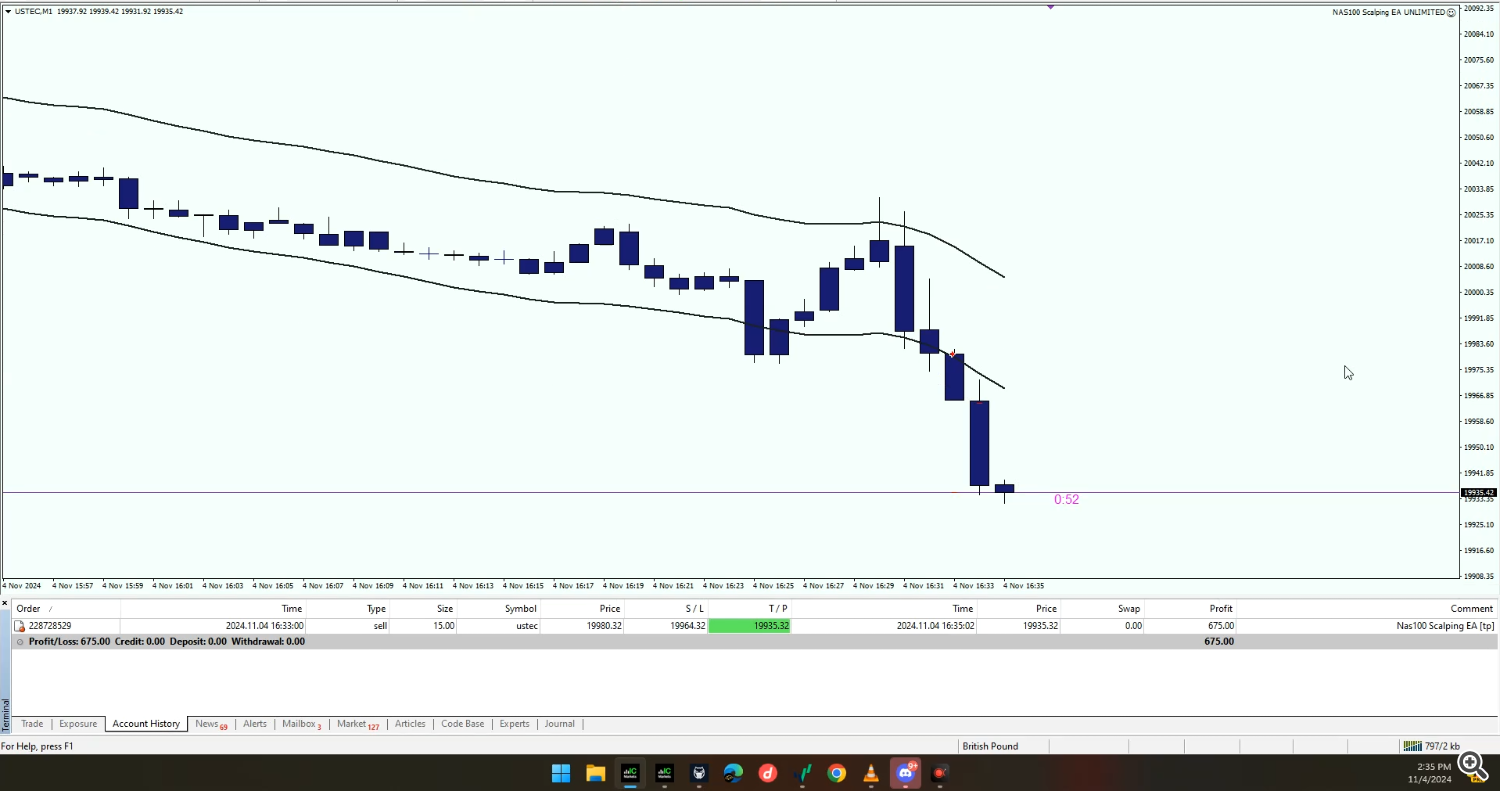Open the screen recorder taskbar icon
Image resolution: width=1500 pixels, height=791 pixels.
click(940, 773)
